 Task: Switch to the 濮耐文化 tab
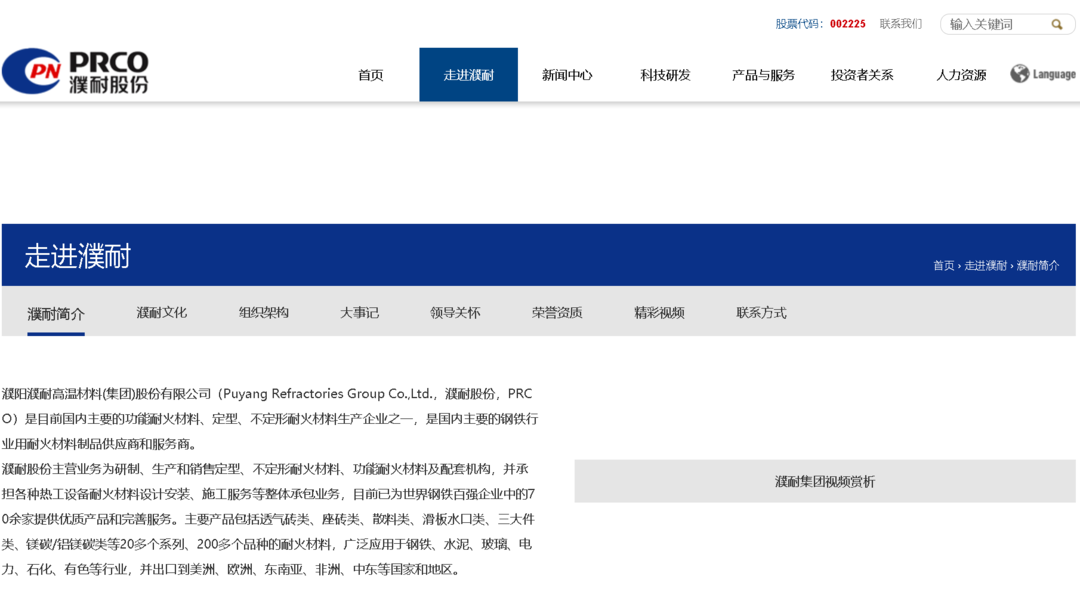tap(161, 313)
